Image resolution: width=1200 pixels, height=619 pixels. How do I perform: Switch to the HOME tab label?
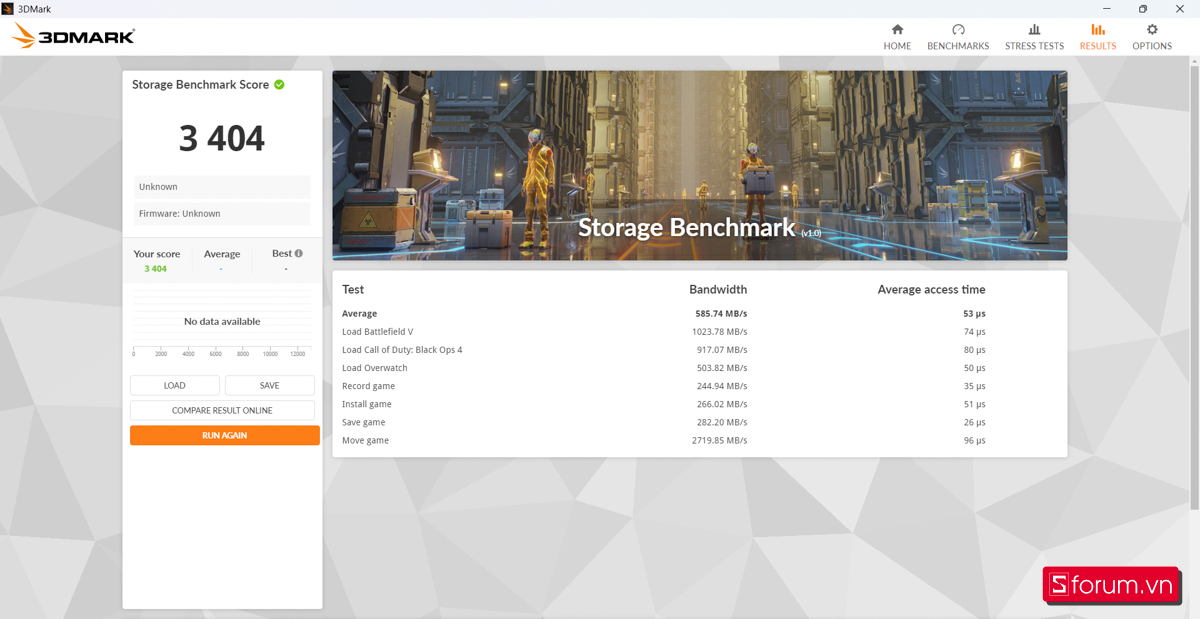(897, 46)
